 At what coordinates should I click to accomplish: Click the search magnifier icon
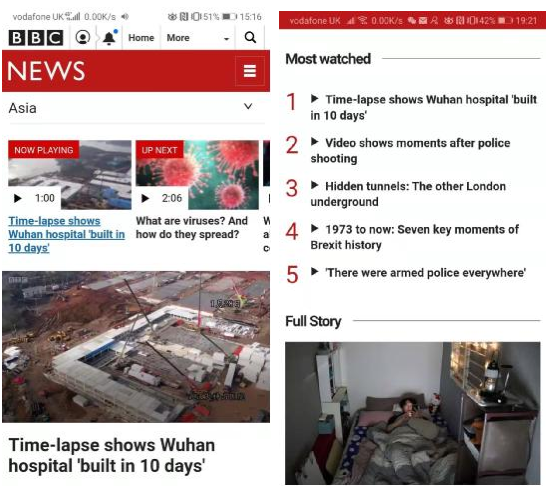click(x=250, y=37)
